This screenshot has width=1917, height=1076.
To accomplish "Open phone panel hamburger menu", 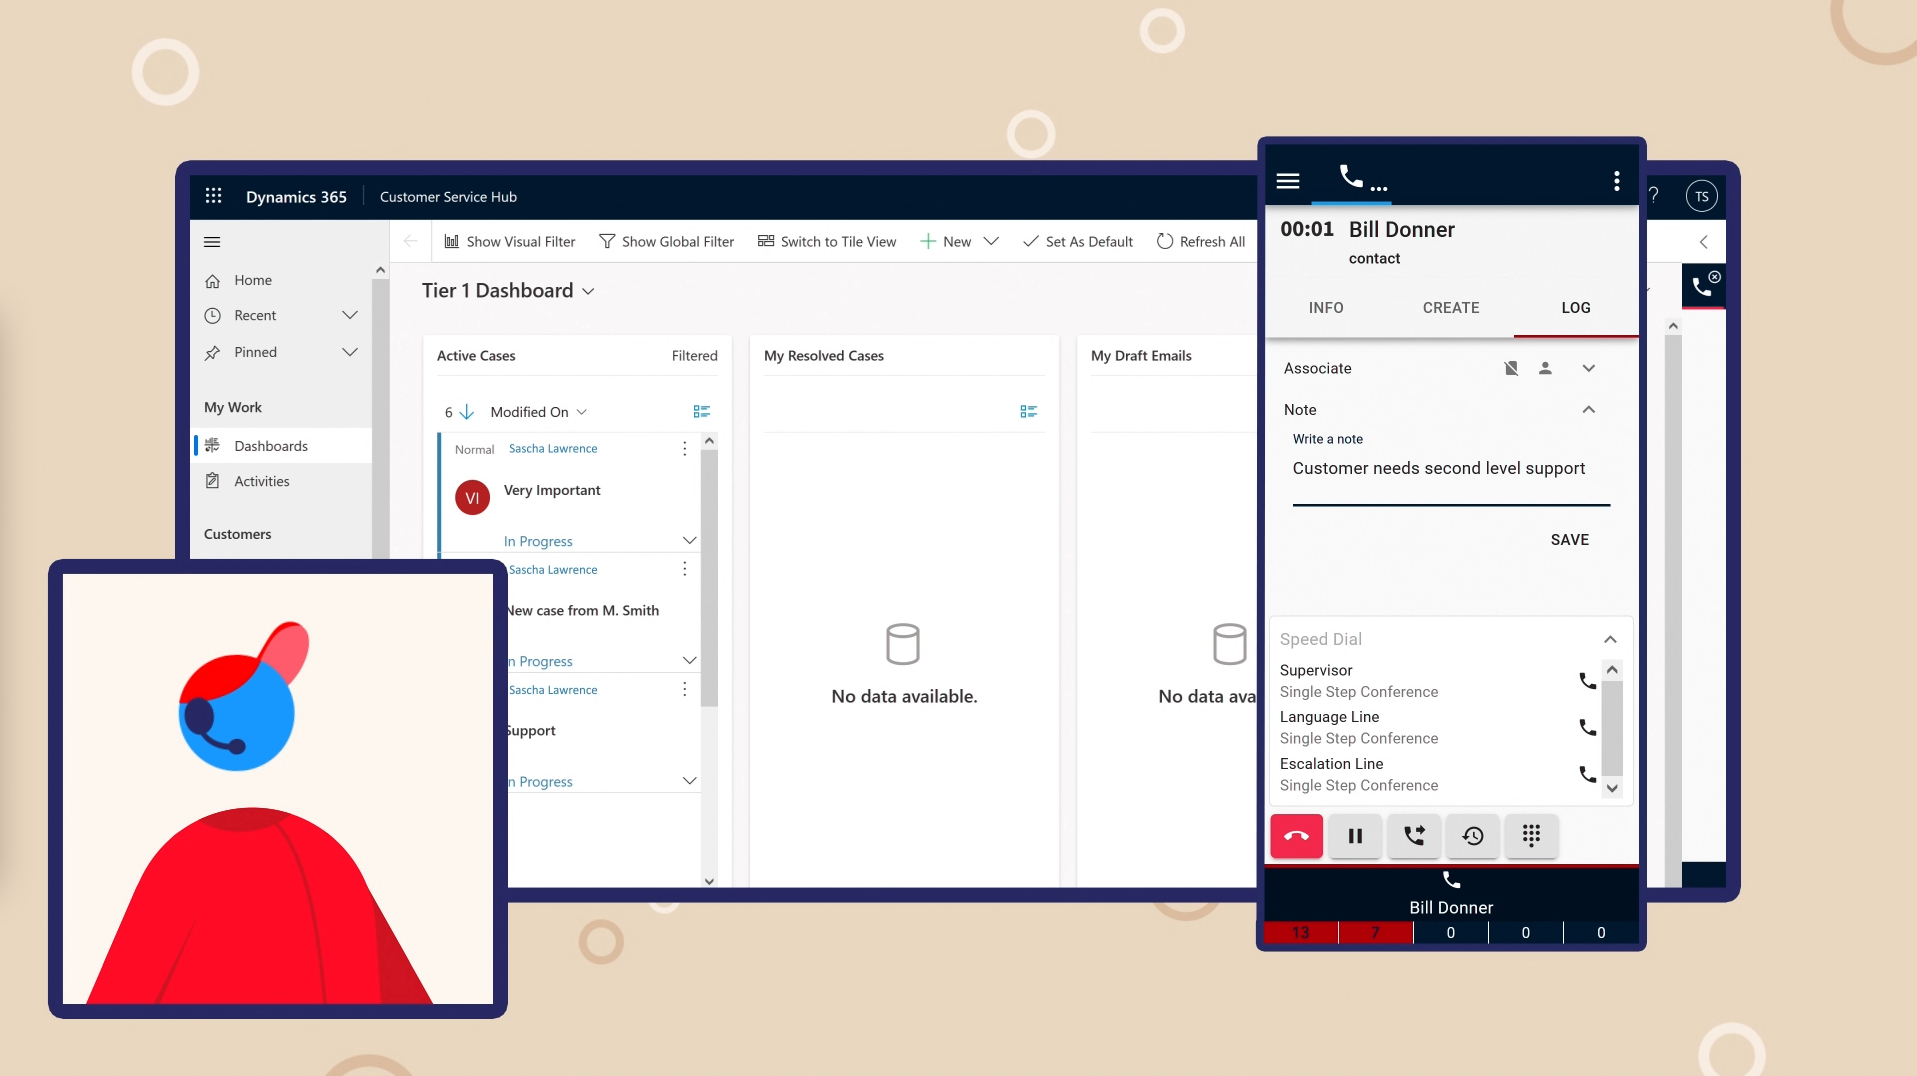I will [1288, 181].
